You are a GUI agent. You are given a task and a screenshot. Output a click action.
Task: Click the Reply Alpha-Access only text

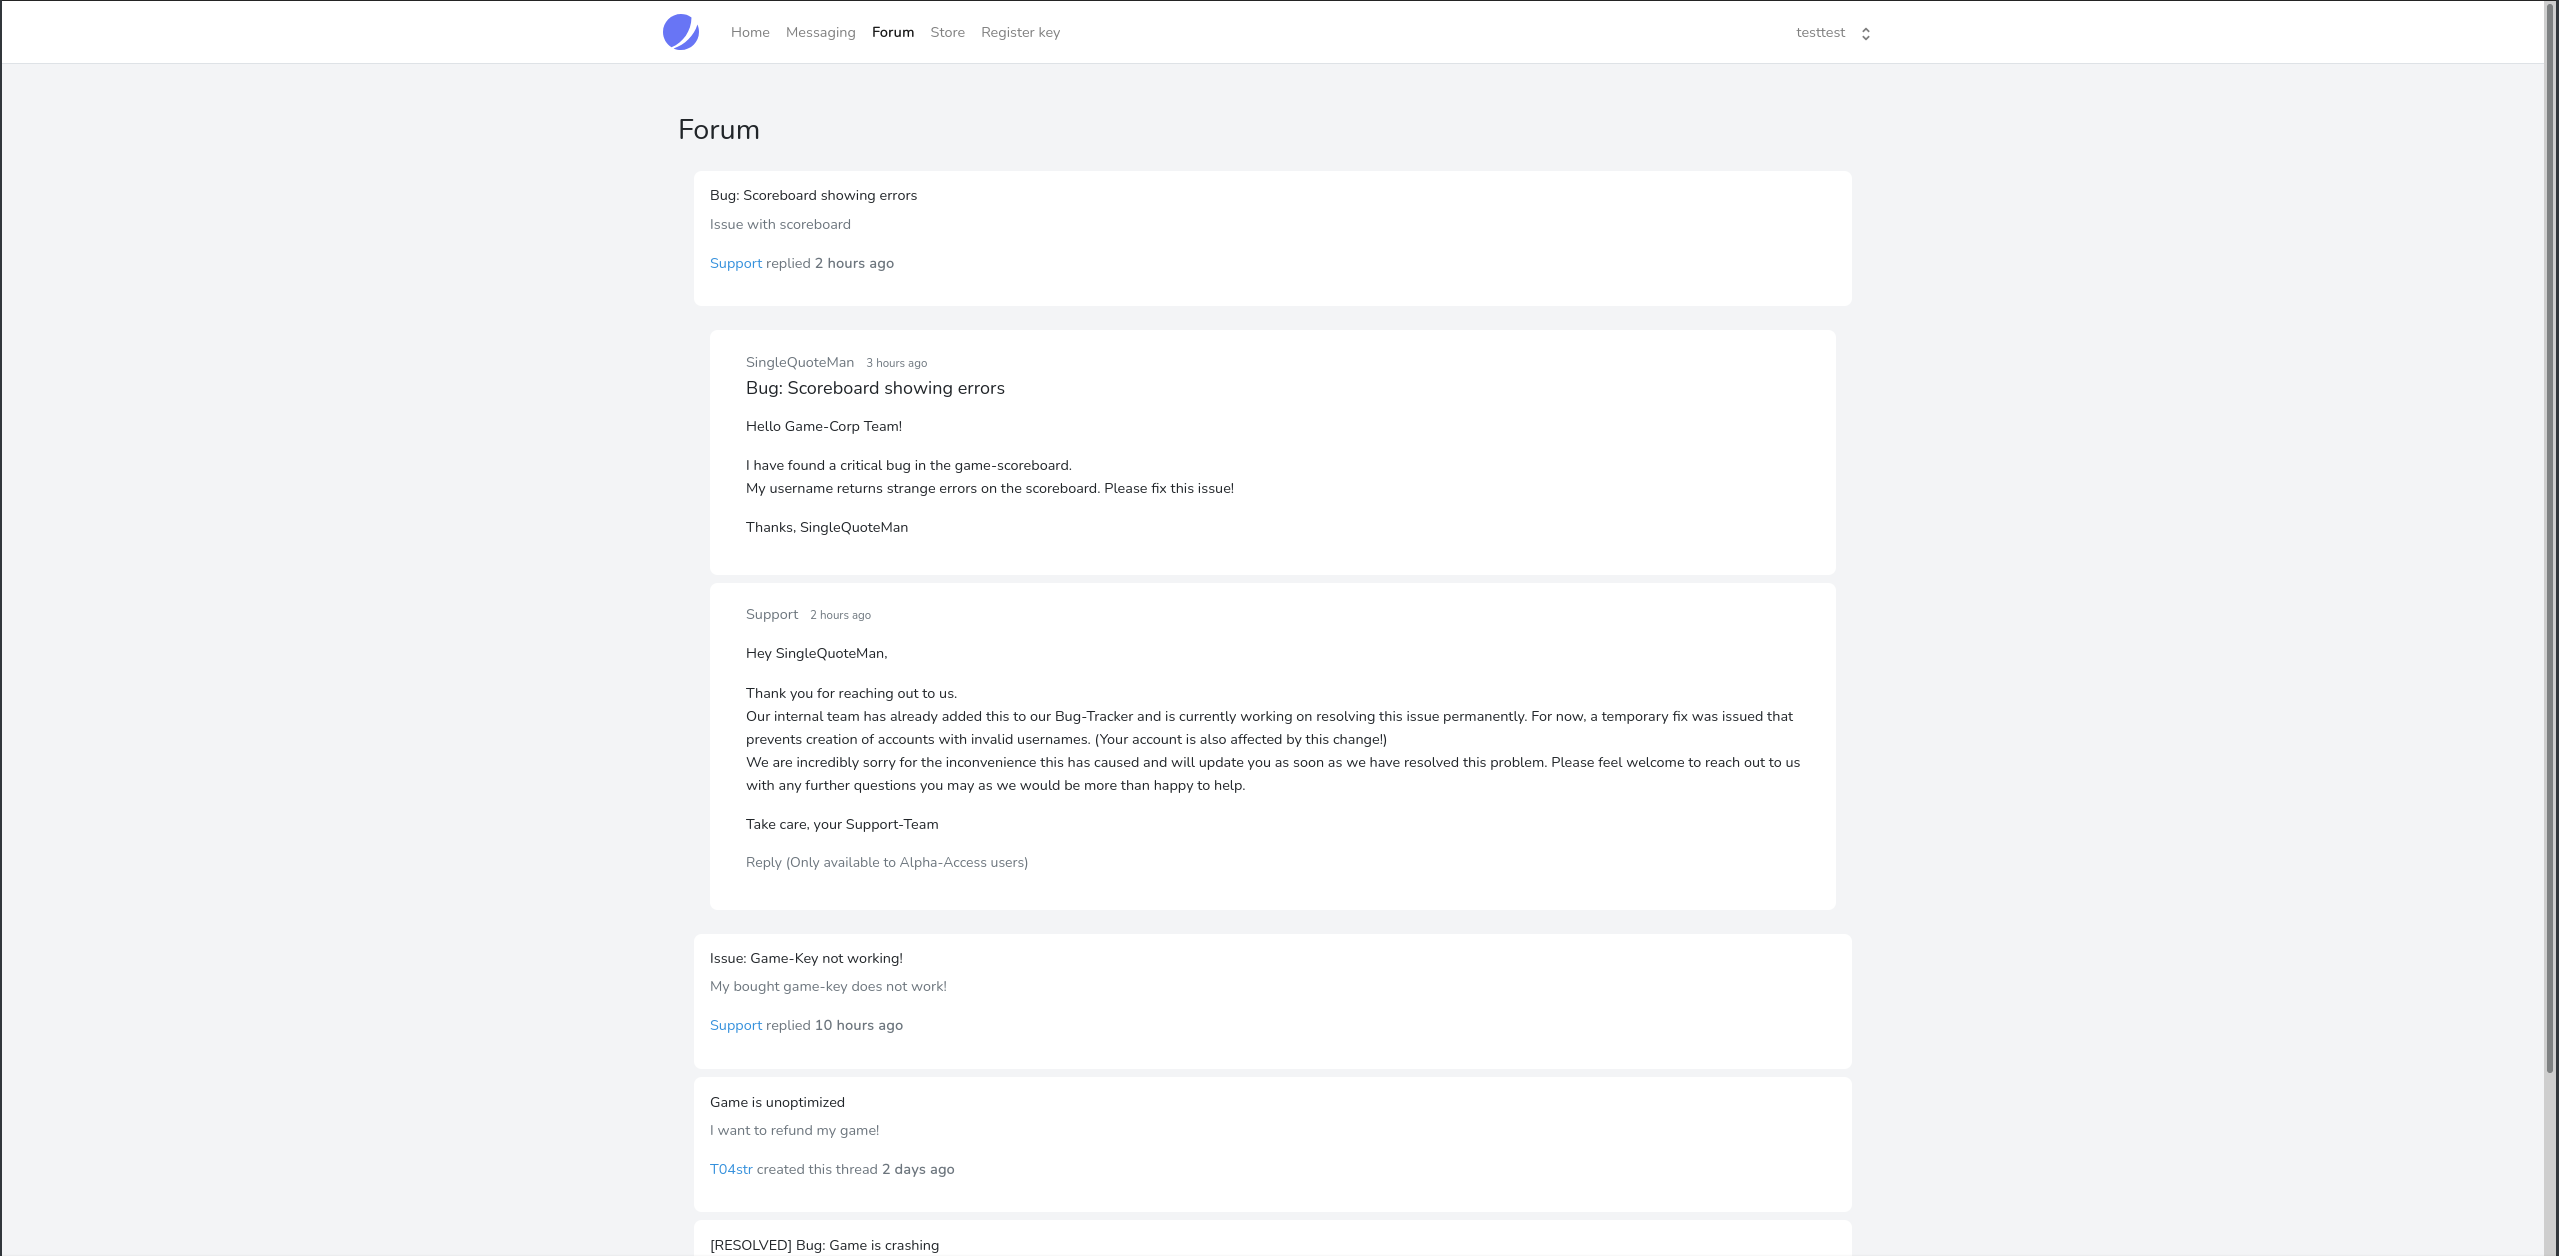coord(886,862)
